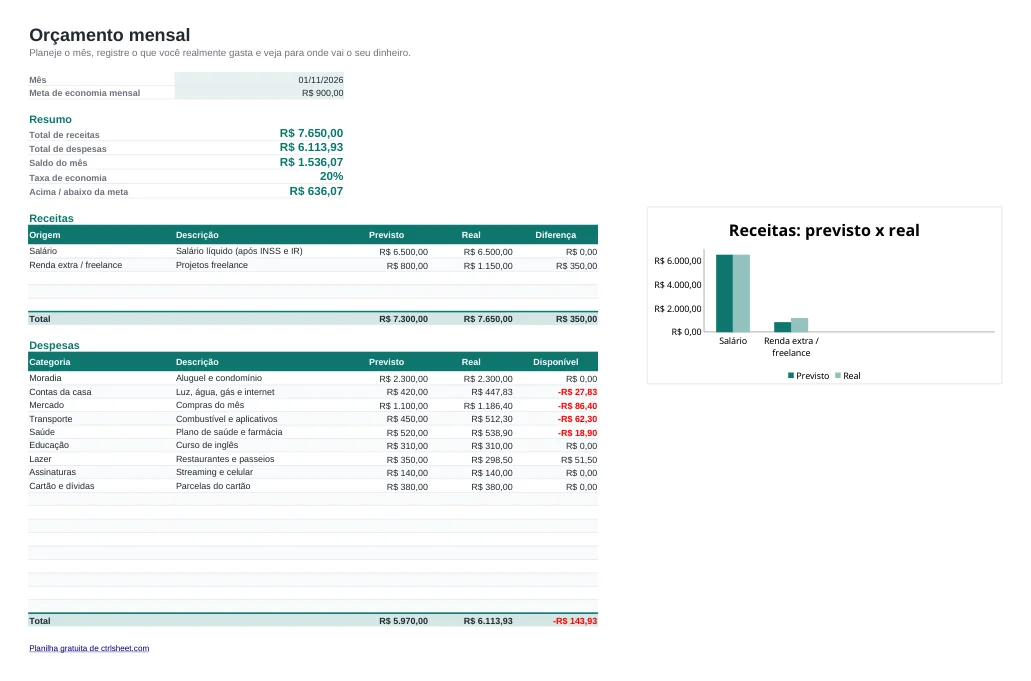Image resolution: width=1031 pixels, height=681 pixels.
Task: Select the Projetos freelance description cell
Action: coord(212,265)
